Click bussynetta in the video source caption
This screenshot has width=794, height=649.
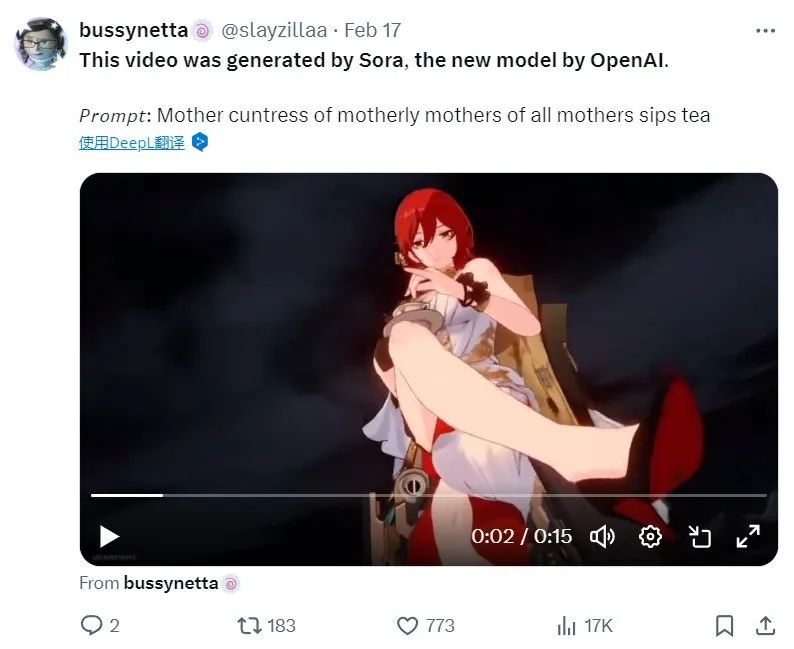[170, 583]
